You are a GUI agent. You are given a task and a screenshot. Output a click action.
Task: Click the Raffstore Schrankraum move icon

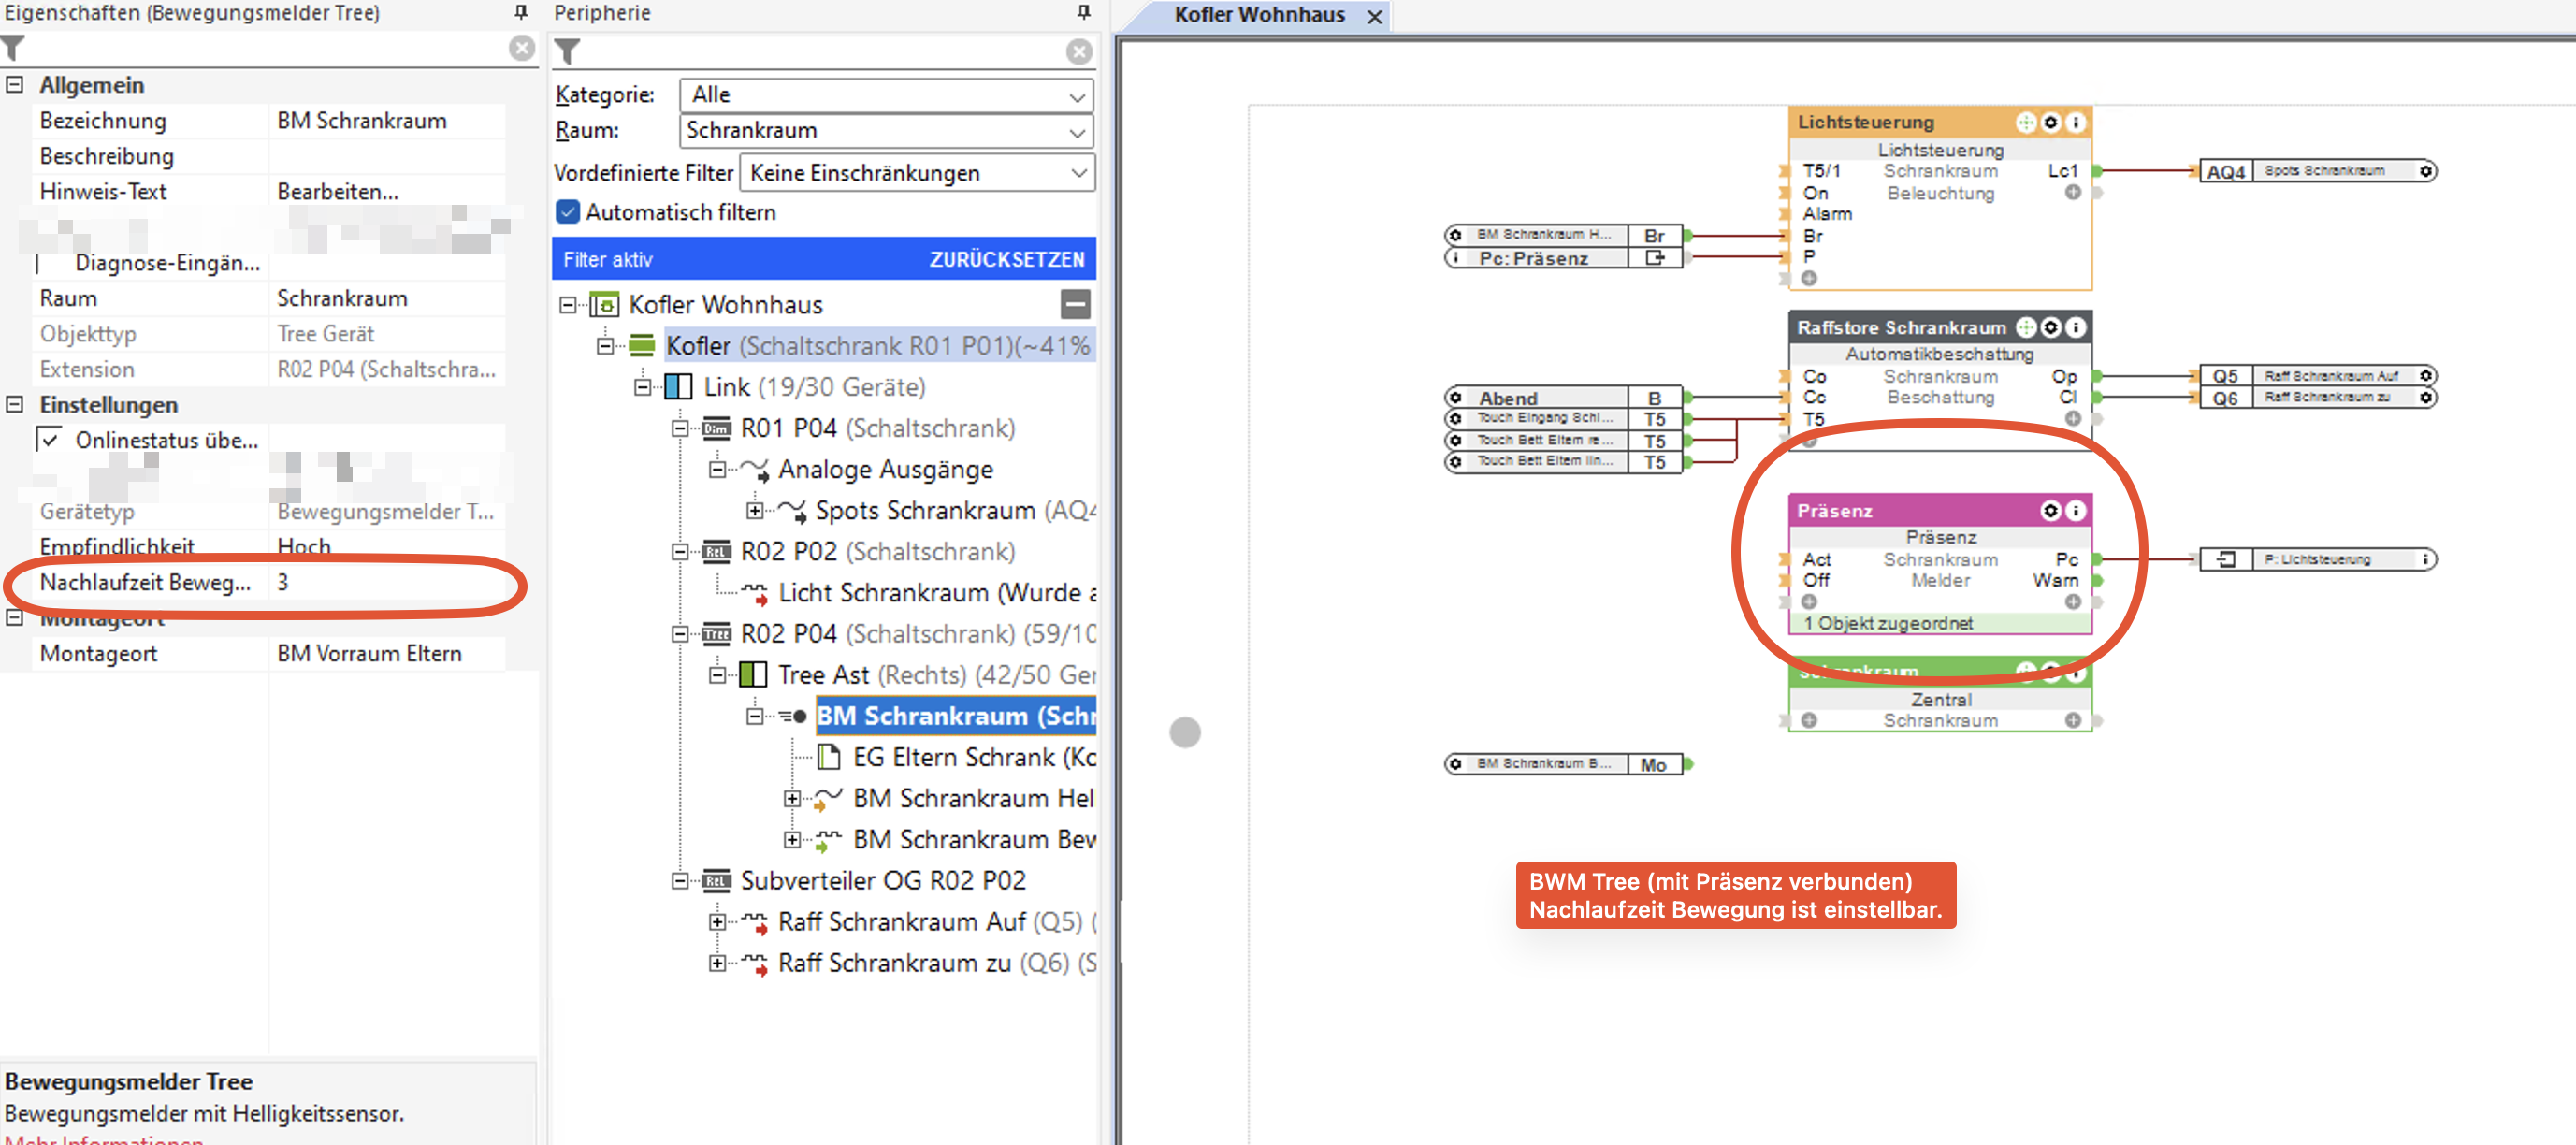pos(2025,327)
